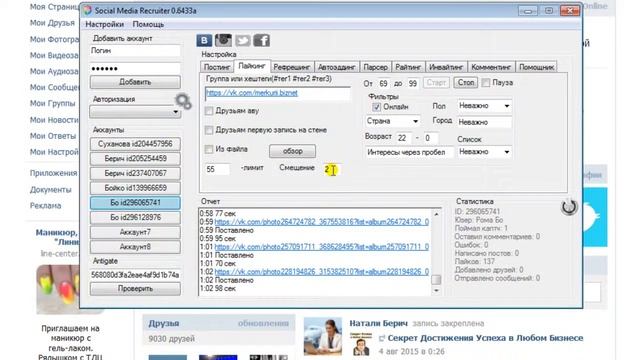Switch to the Рефрешинг tab
Viewport: 640px width, 360px height.
292,67
